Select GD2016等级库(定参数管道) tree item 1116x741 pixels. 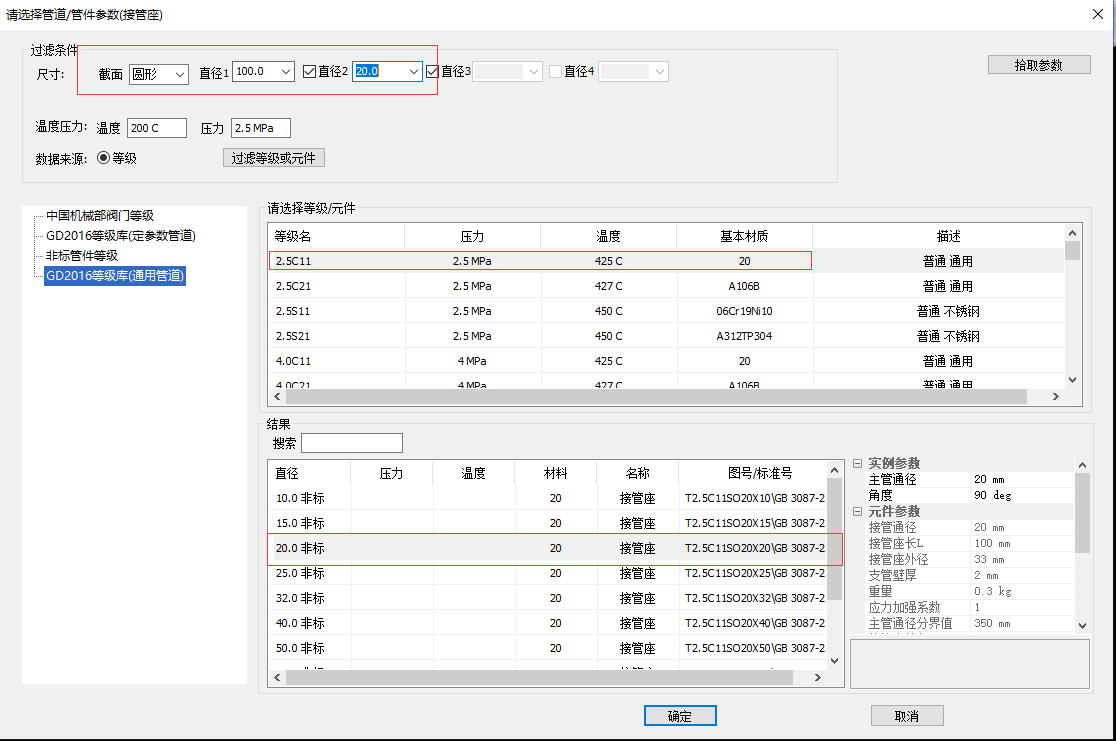(x=121, y=235)
